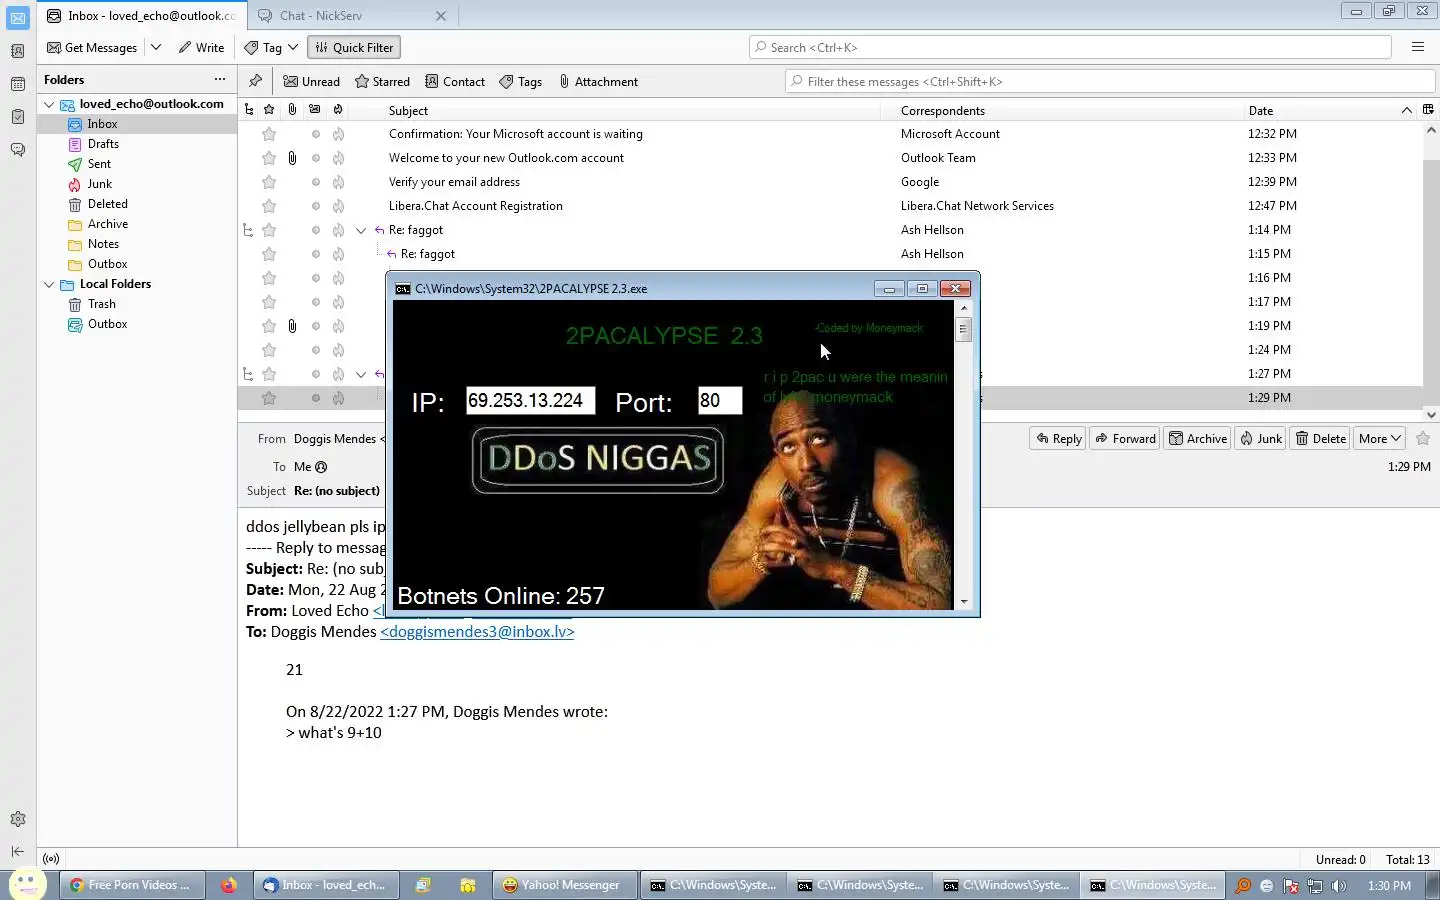The width and height of the screenshot is (1440, 900).
Task: Toggle the Quick Filter bar button
Action: click(354, 47)
